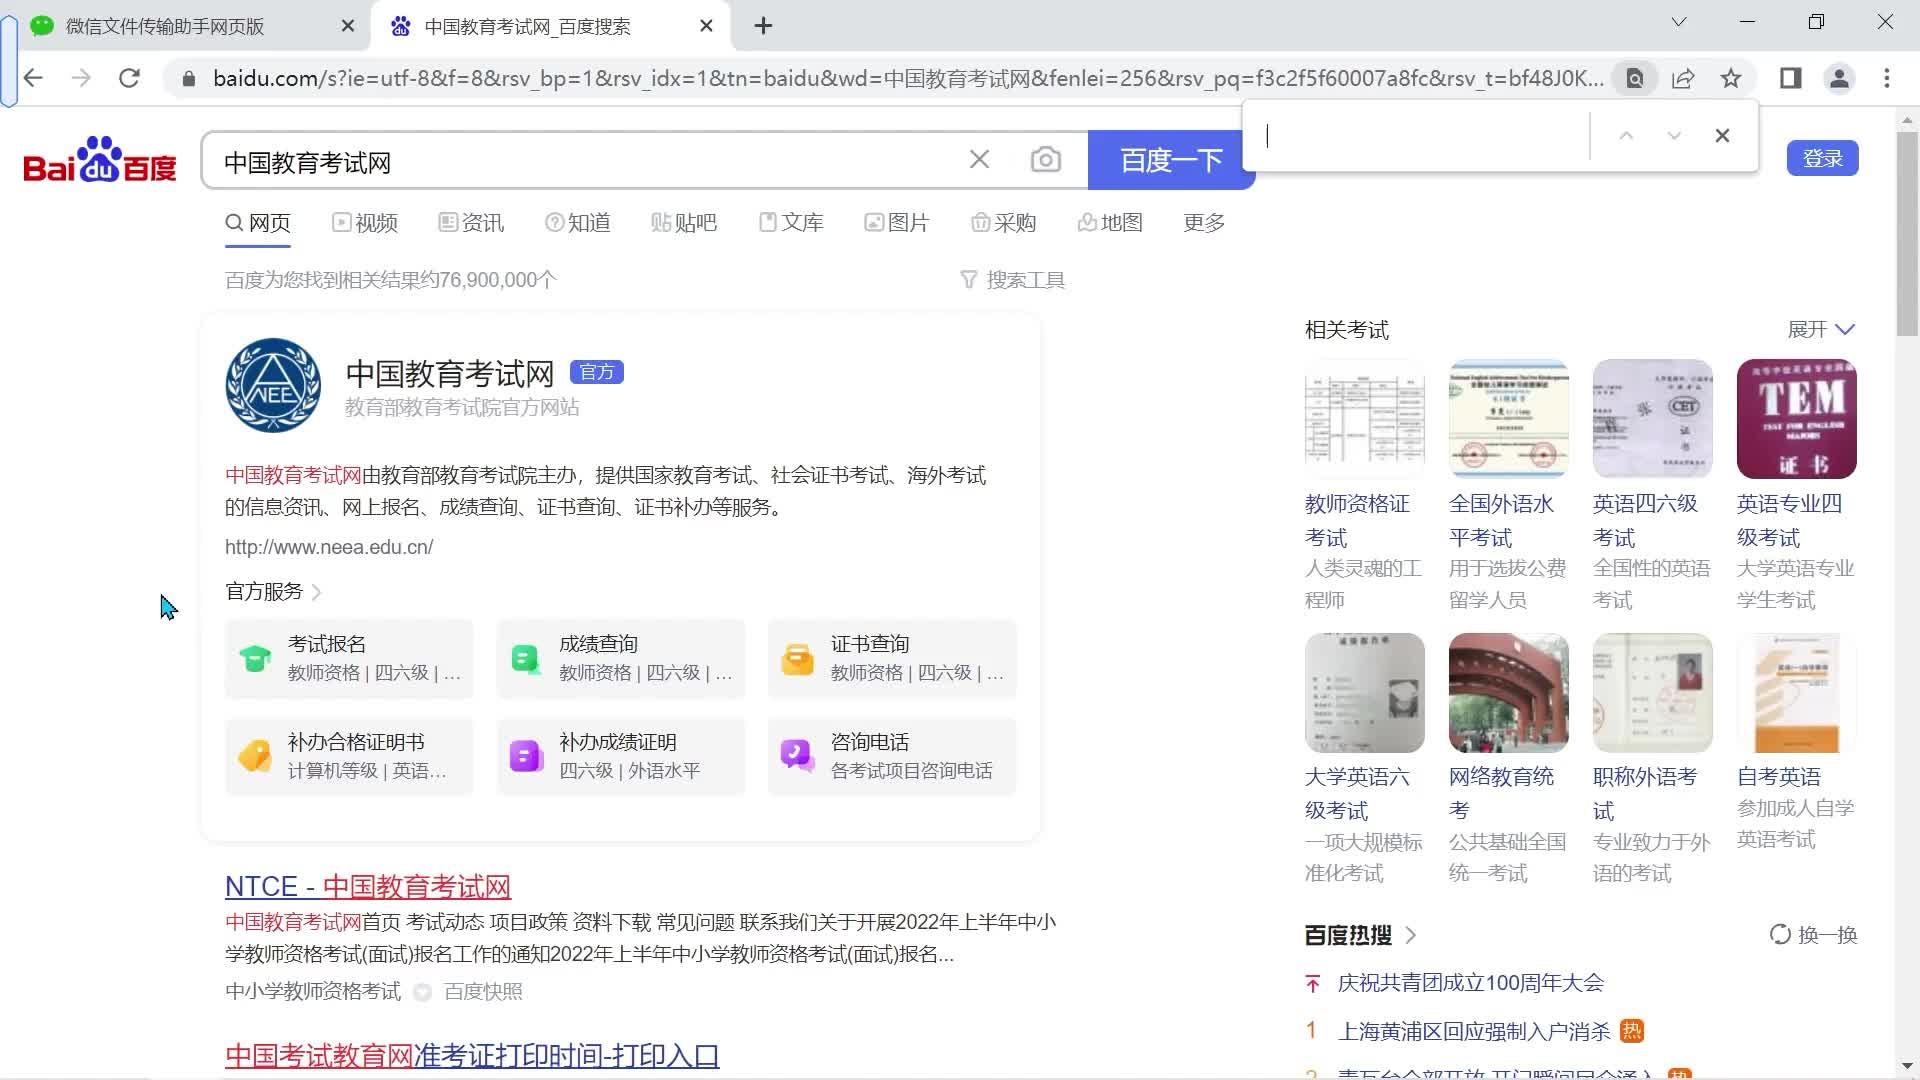
Task: Clear the search box text
Action: tap(979, 160)
